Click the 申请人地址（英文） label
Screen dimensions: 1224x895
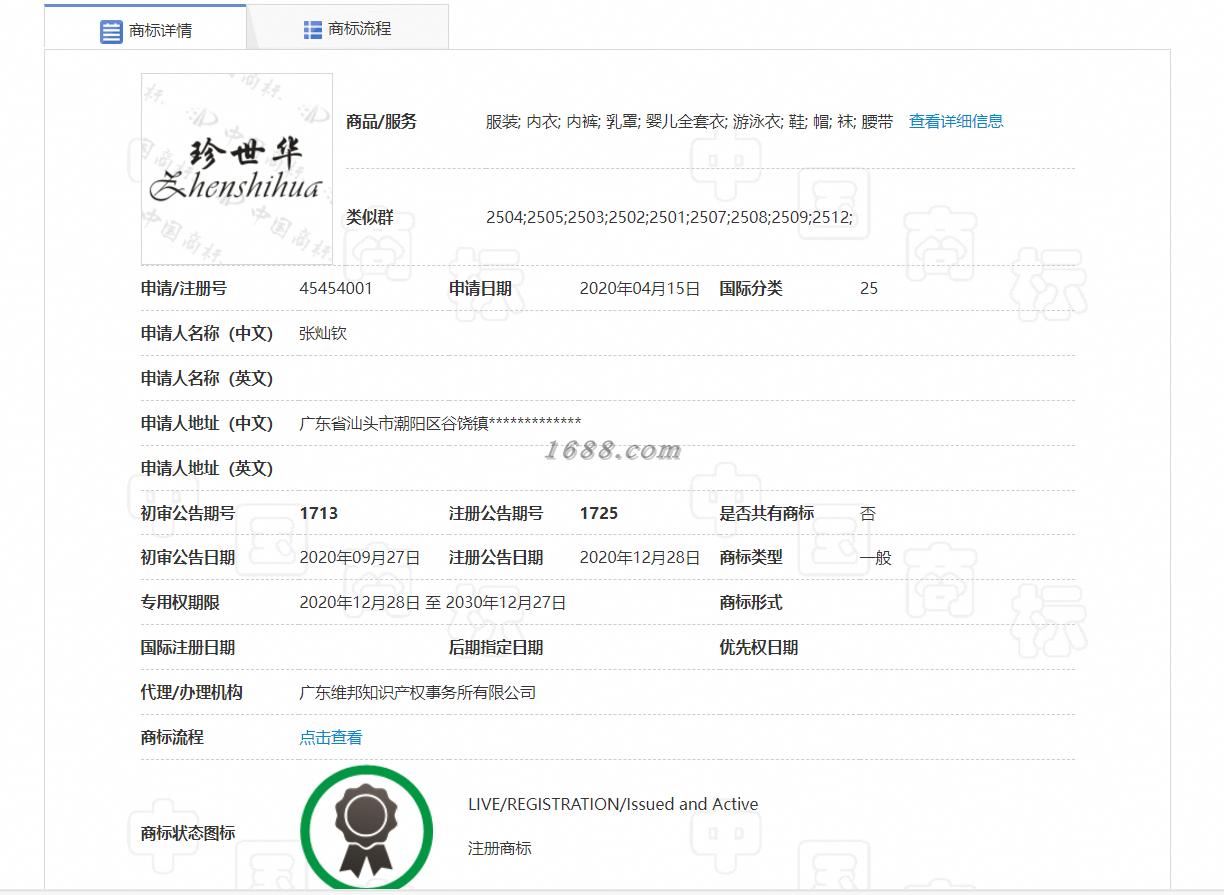(207, 468)
